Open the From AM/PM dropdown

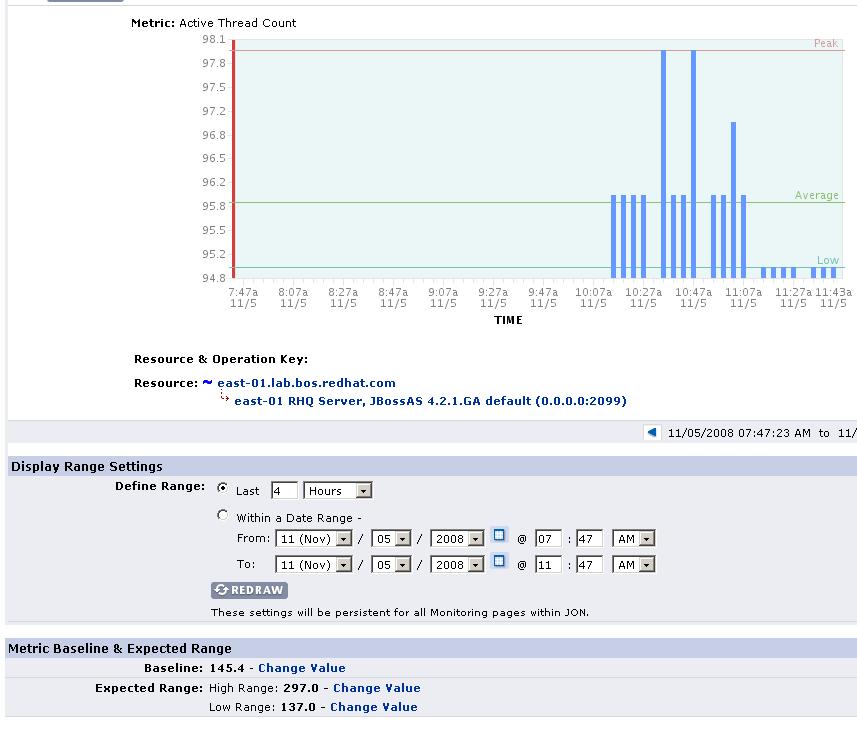(x=633, y=538)
